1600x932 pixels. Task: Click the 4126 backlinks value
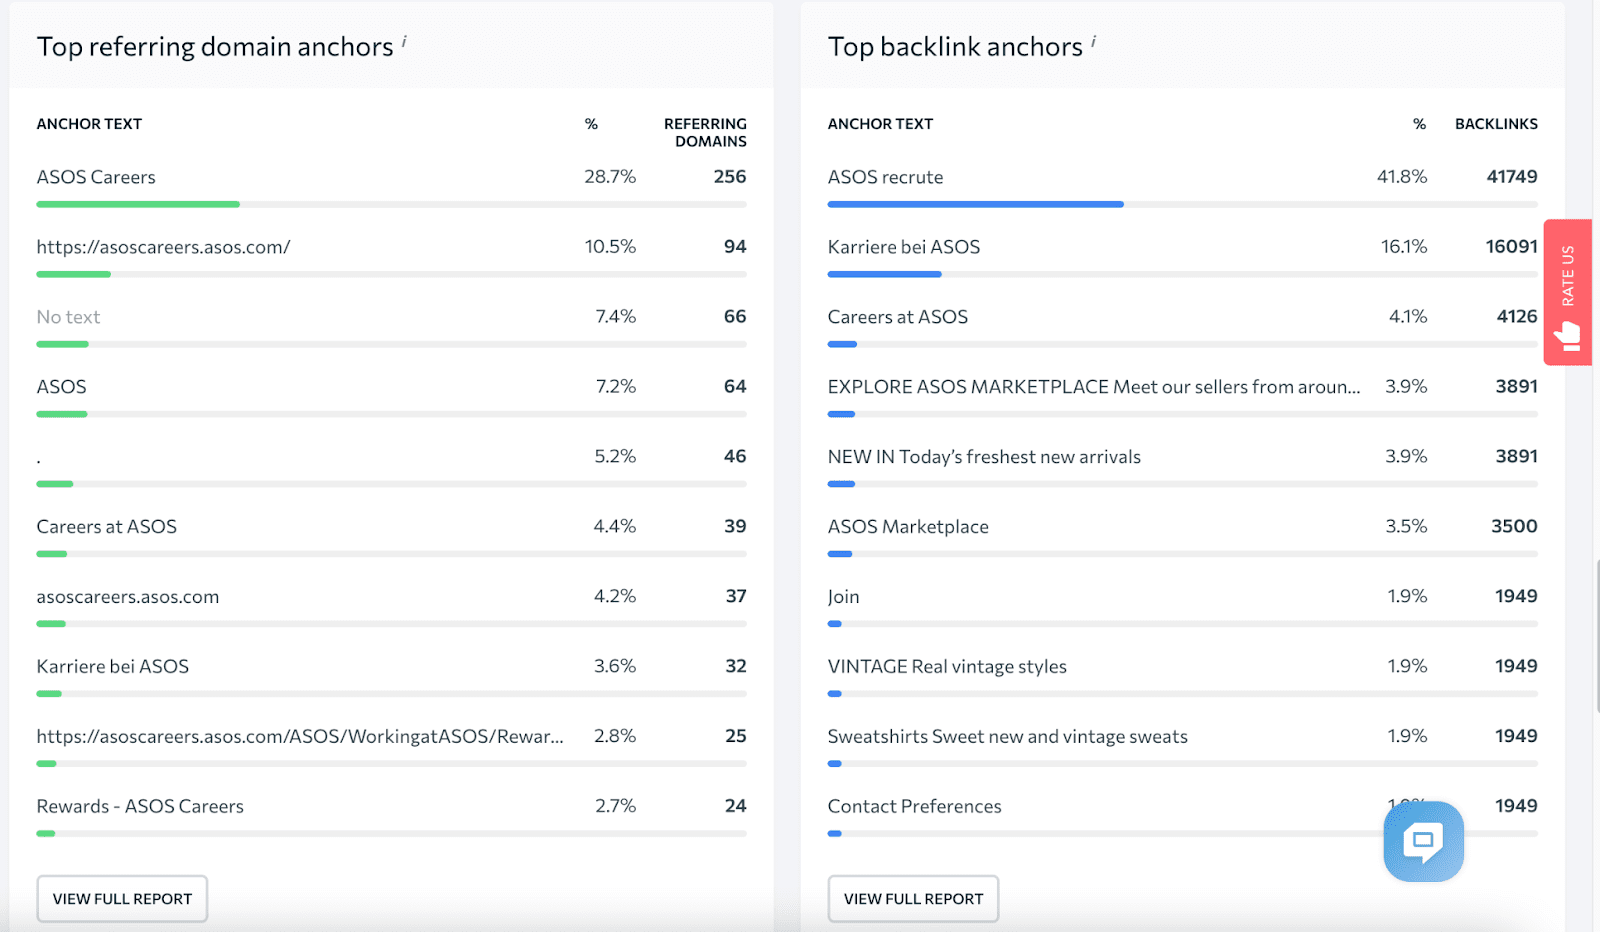[1517, 316]
